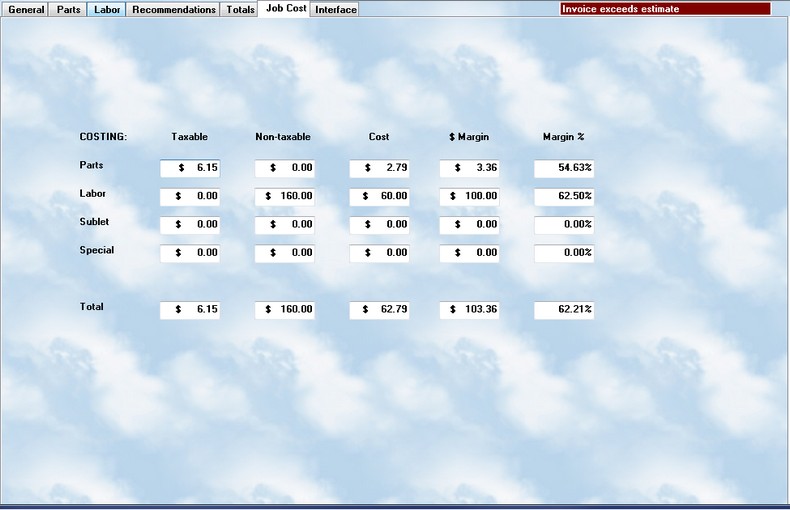Screen dimensions: 790x510
Task: Select the Labor tab
Action: coord(107,10)
